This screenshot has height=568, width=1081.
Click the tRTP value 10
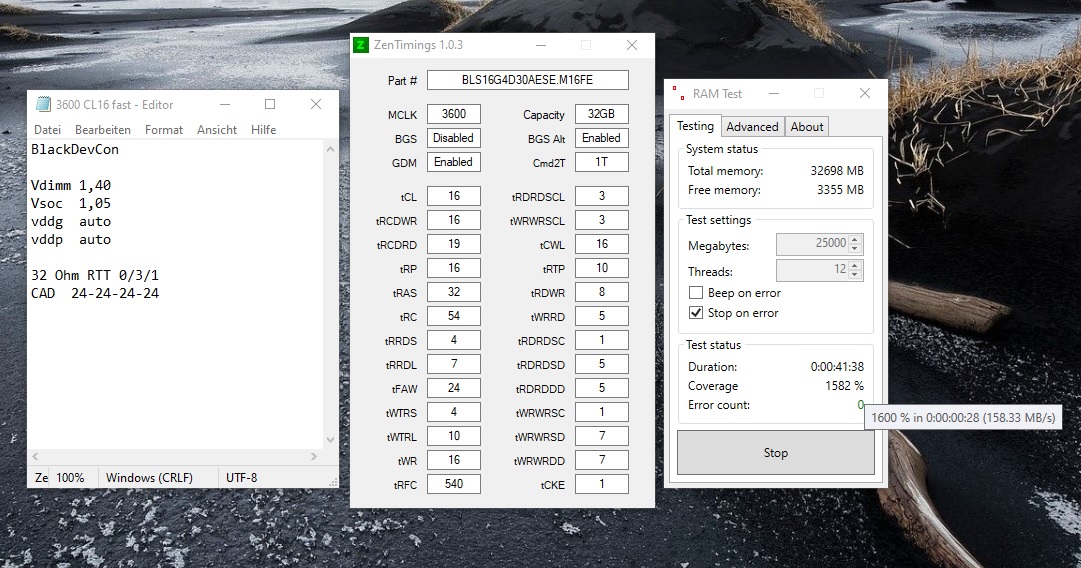[602, 268]
